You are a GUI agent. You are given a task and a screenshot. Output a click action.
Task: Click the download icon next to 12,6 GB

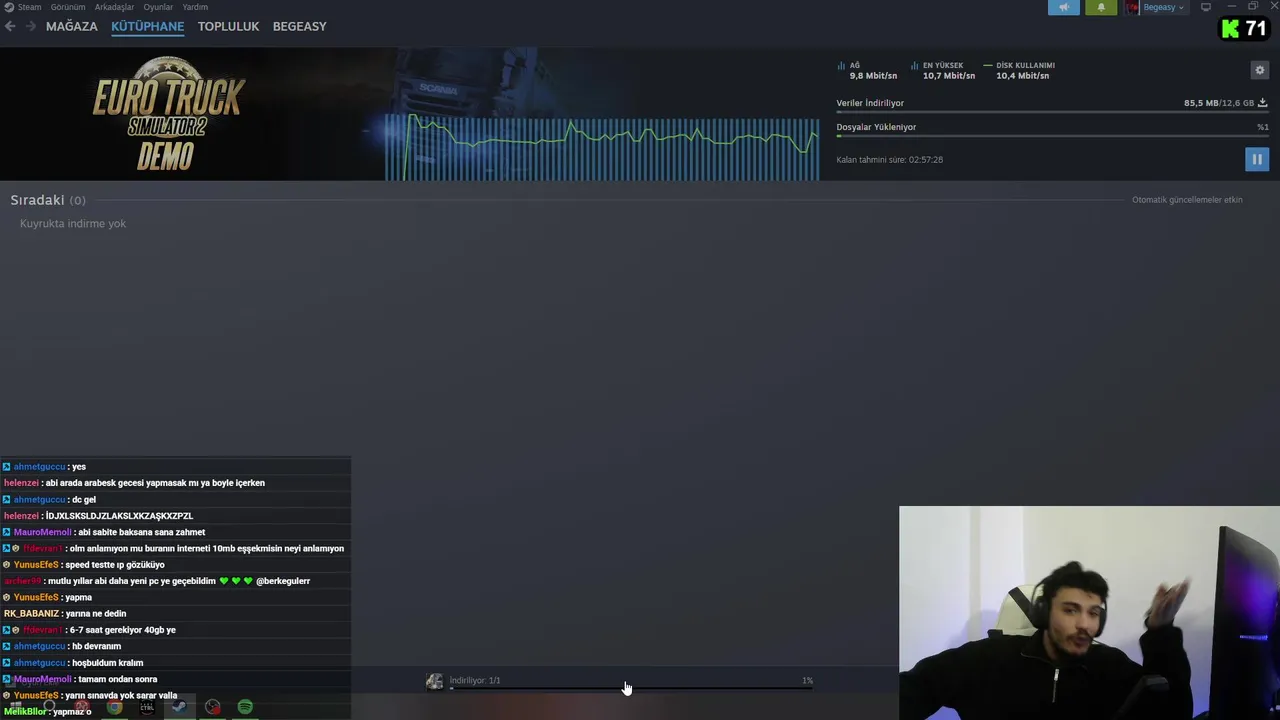(1262, 103)
